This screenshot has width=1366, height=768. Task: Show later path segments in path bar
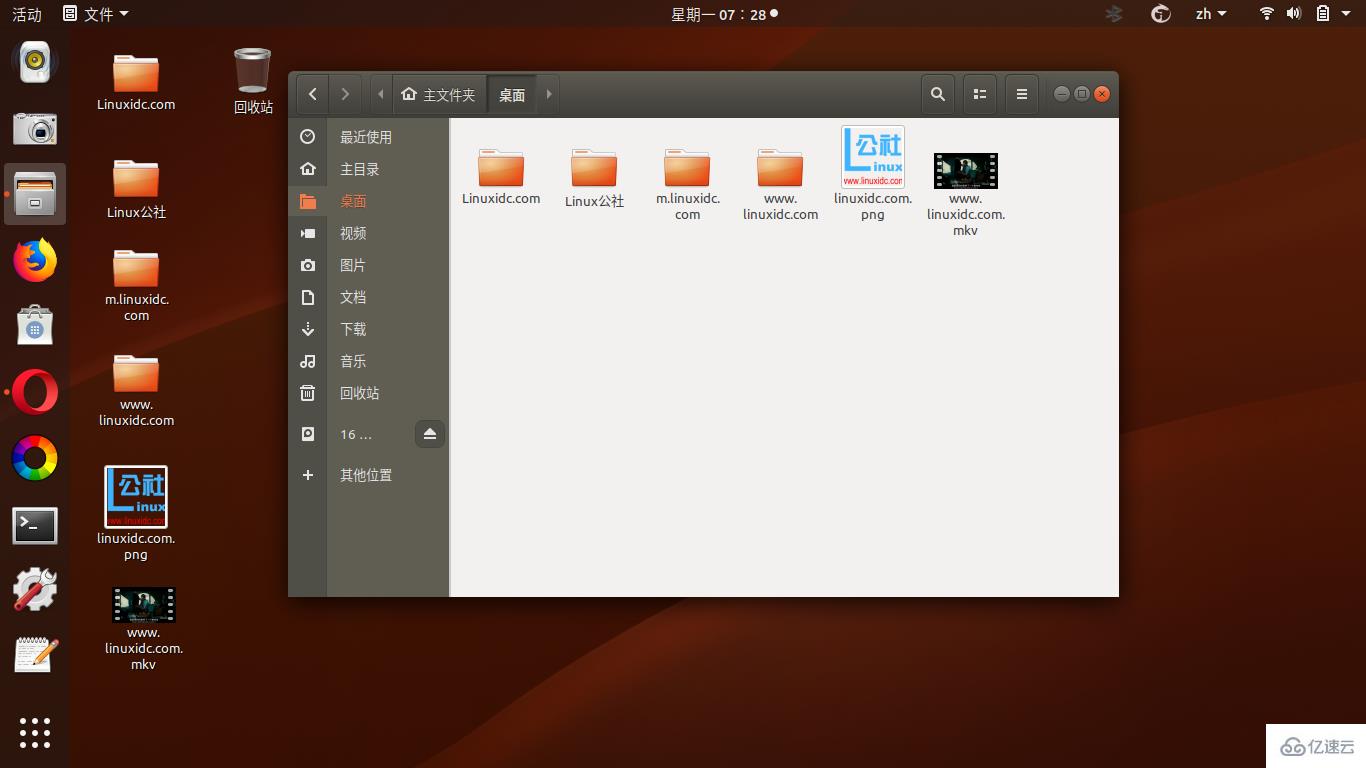[549, 94]
